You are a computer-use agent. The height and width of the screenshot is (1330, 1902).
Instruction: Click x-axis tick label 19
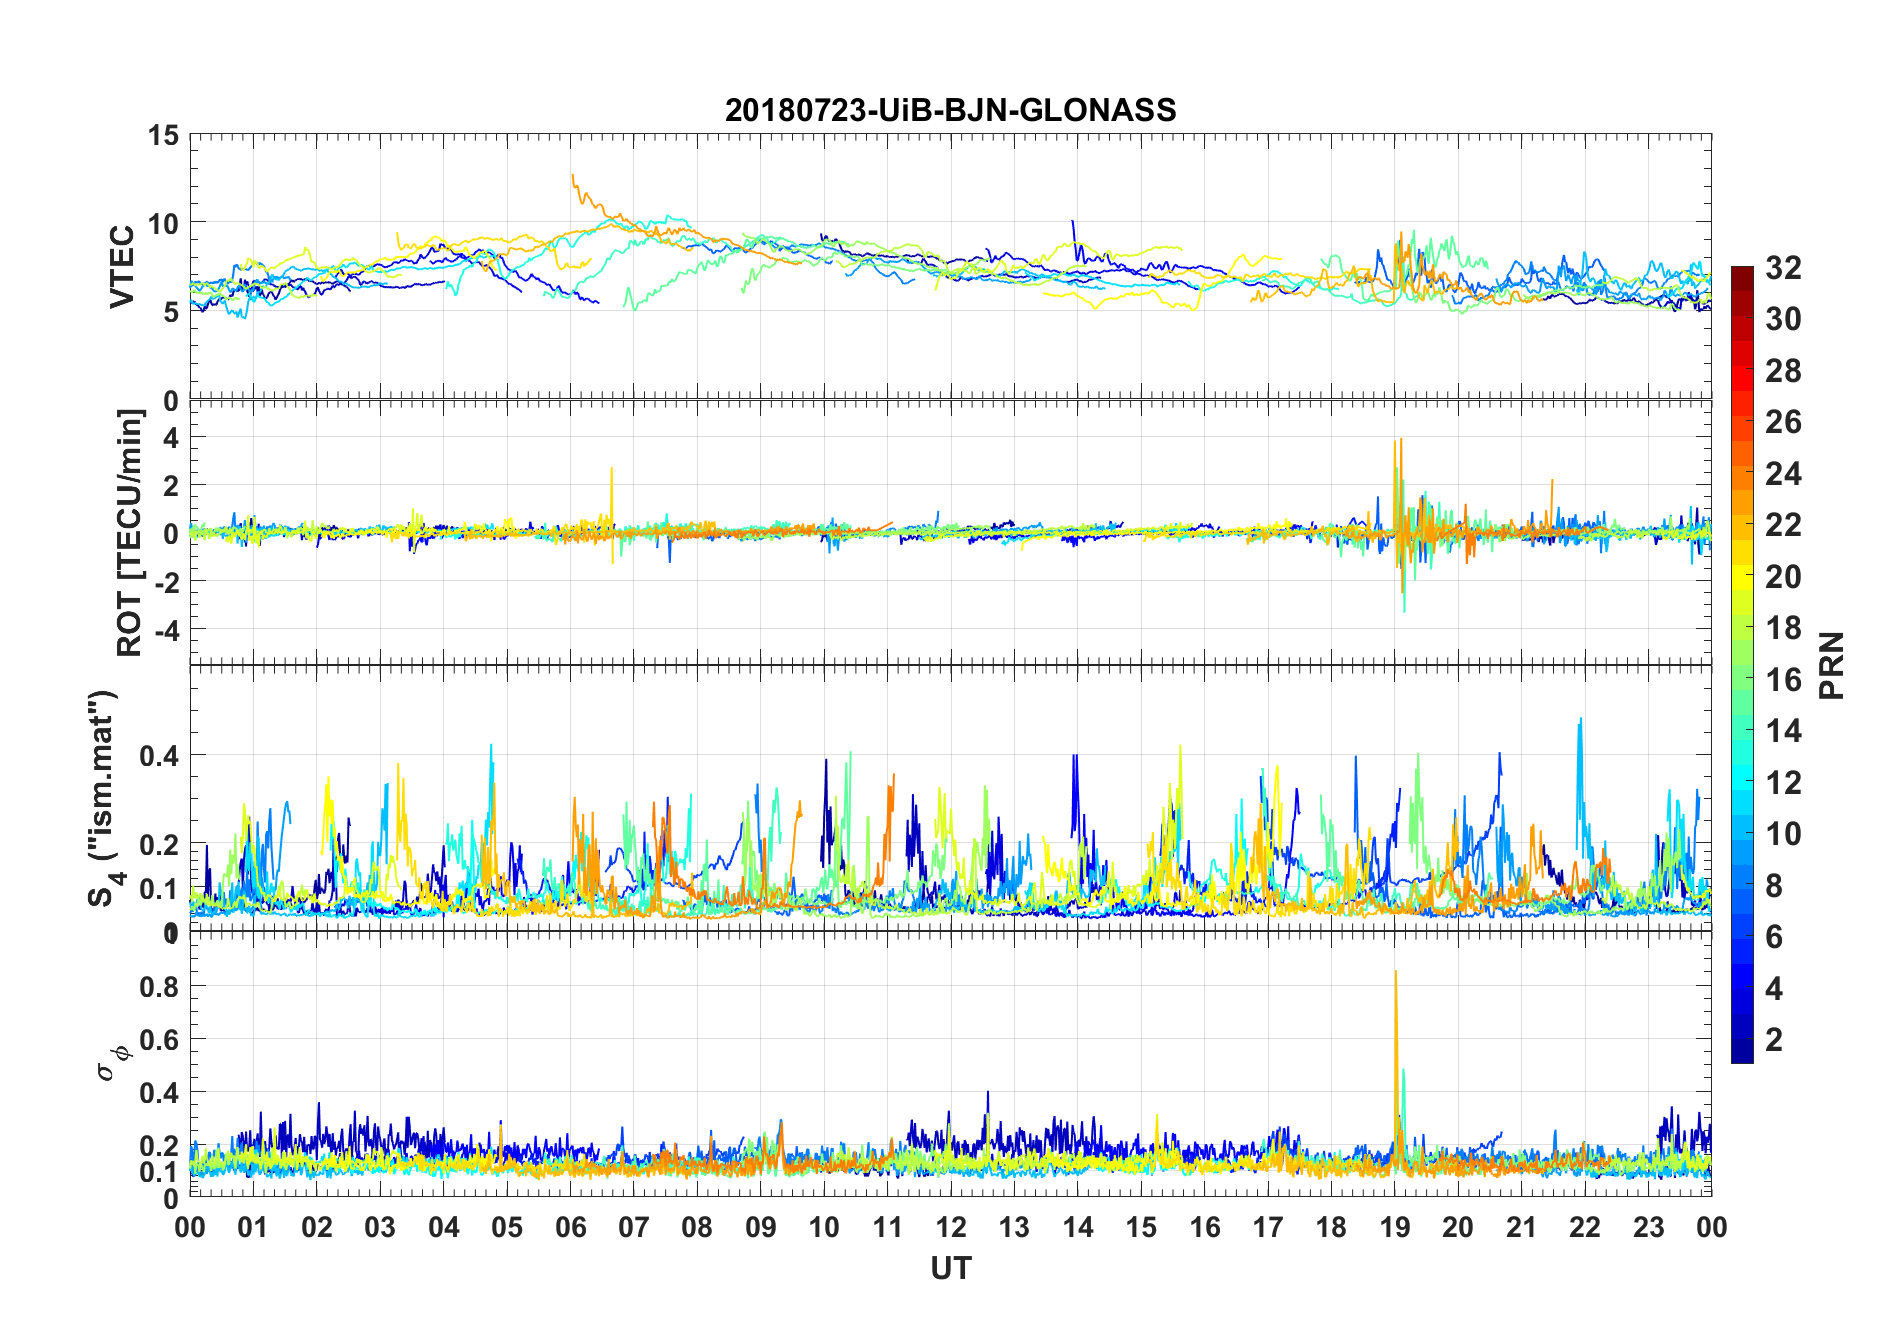1394,1227
